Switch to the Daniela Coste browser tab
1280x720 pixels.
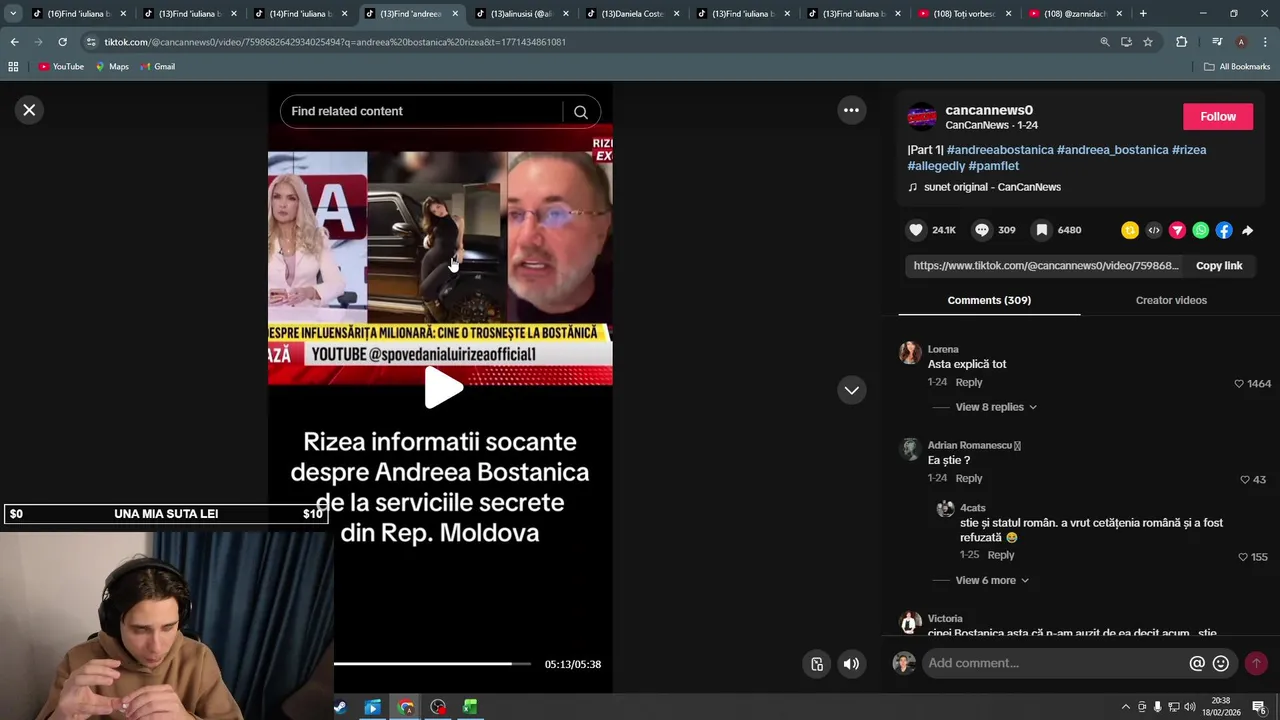point(631,14)
